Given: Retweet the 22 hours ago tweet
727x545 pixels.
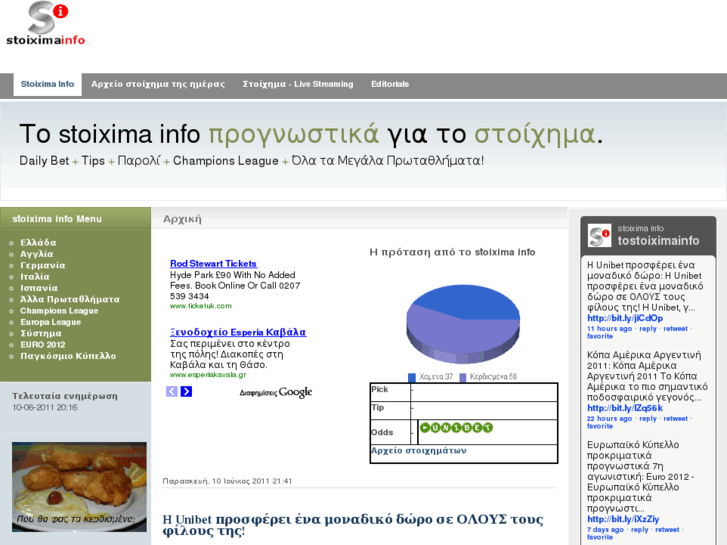Looking at the screenshot, I should point(676,418).
